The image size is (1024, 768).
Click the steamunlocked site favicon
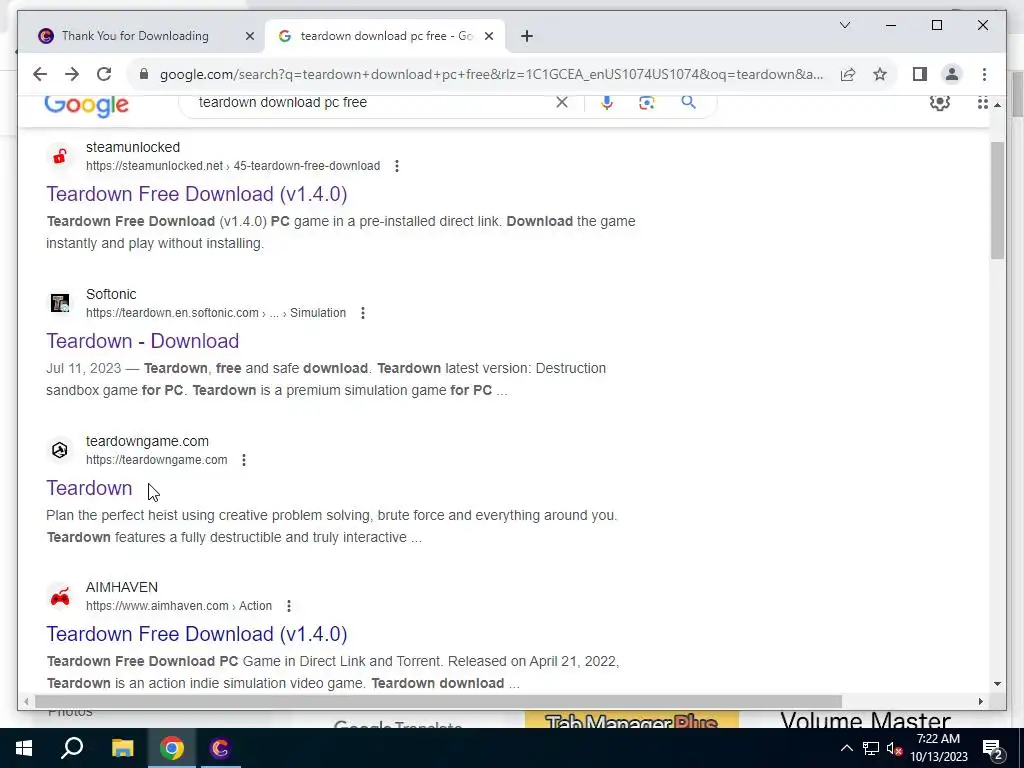pyautogui.click(x=59, y=156)
